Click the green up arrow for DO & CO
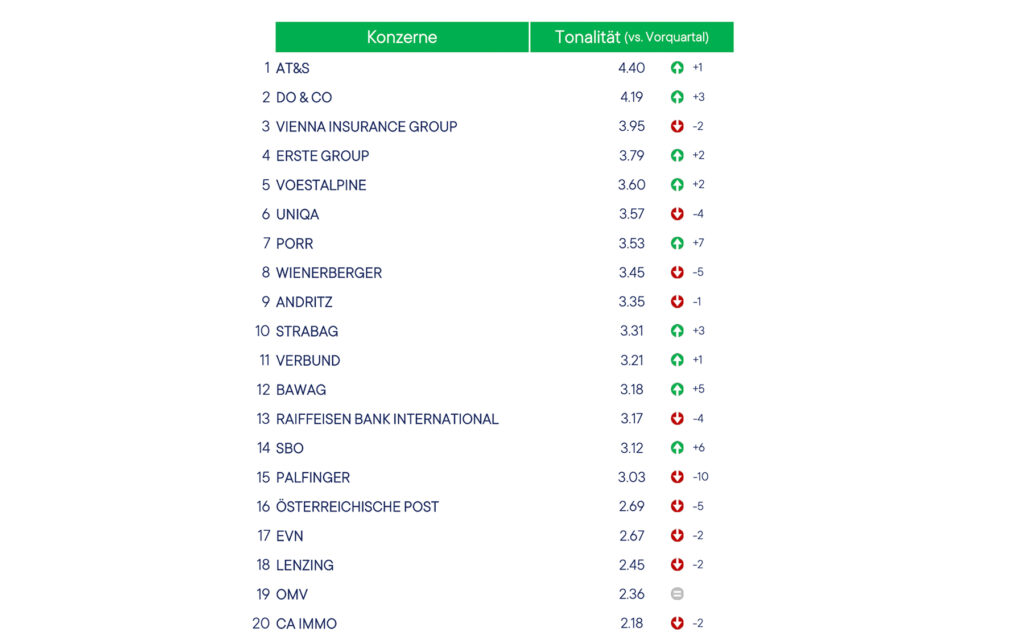 [x=677, y=97]
